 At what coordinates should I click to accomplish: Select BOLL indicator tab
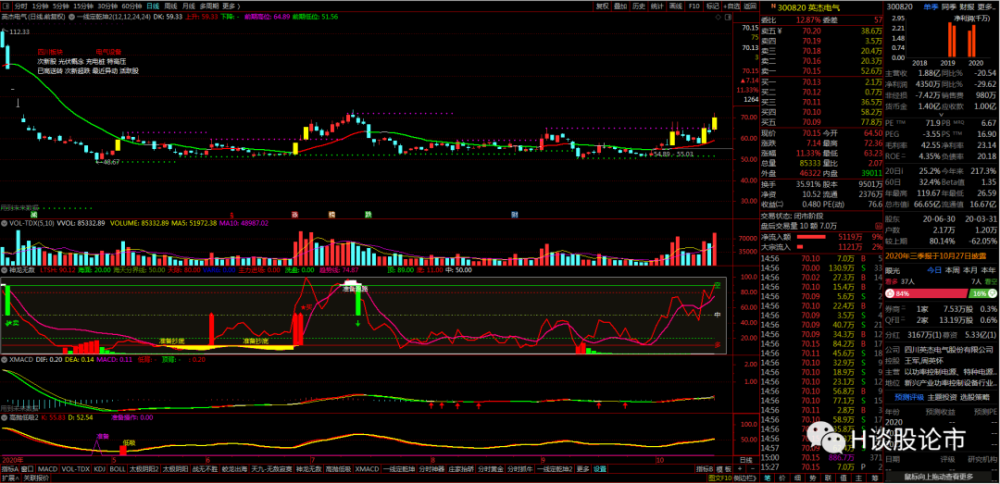pyautogui.click(x=118, y=469)
